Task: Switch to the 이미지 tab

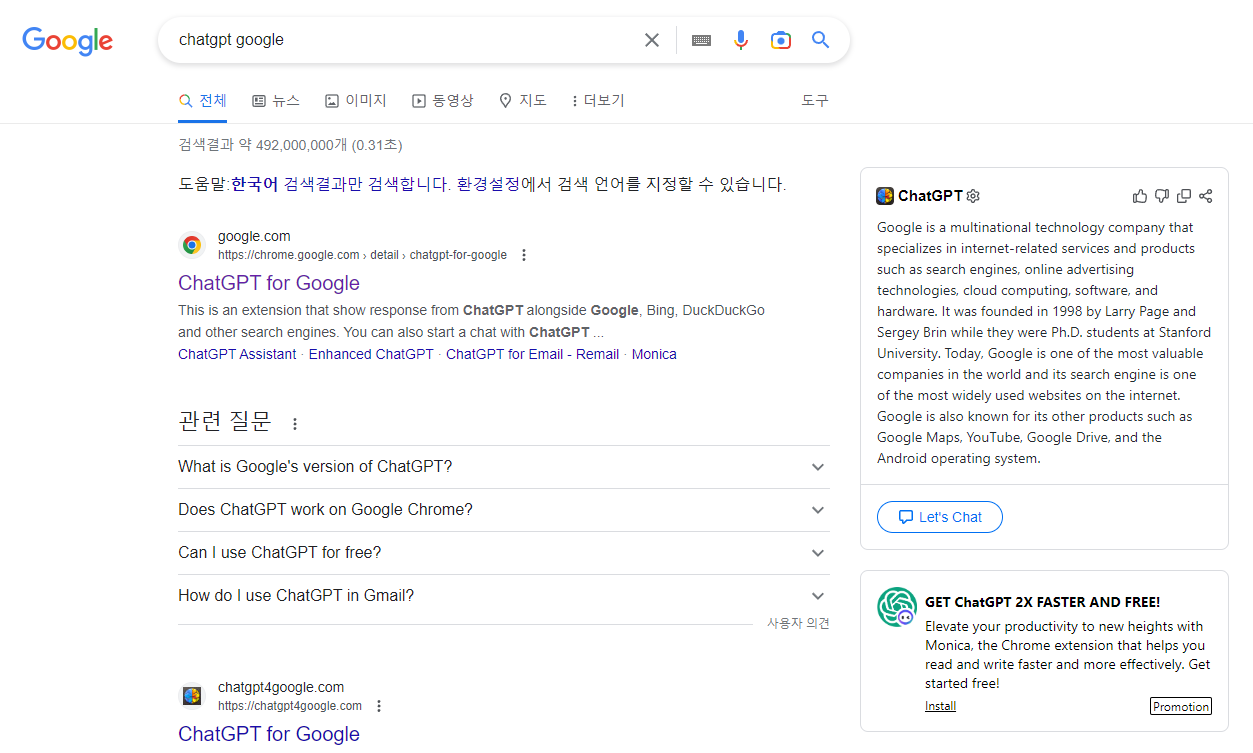Action: pyautogui.click(x=356, y=101)
